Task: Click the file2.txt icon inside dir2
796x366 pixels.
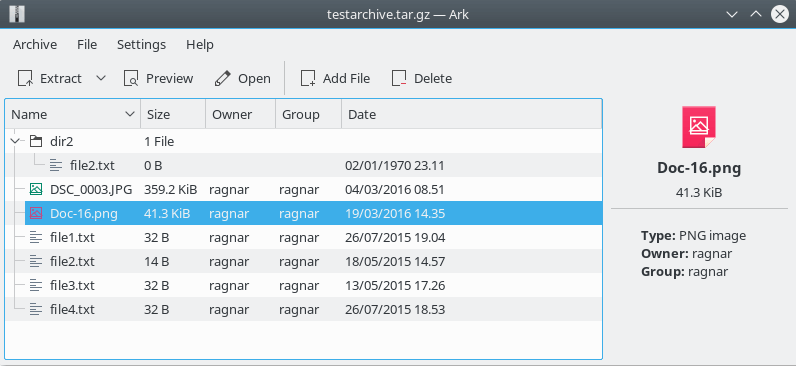Action: pos(56,165)
